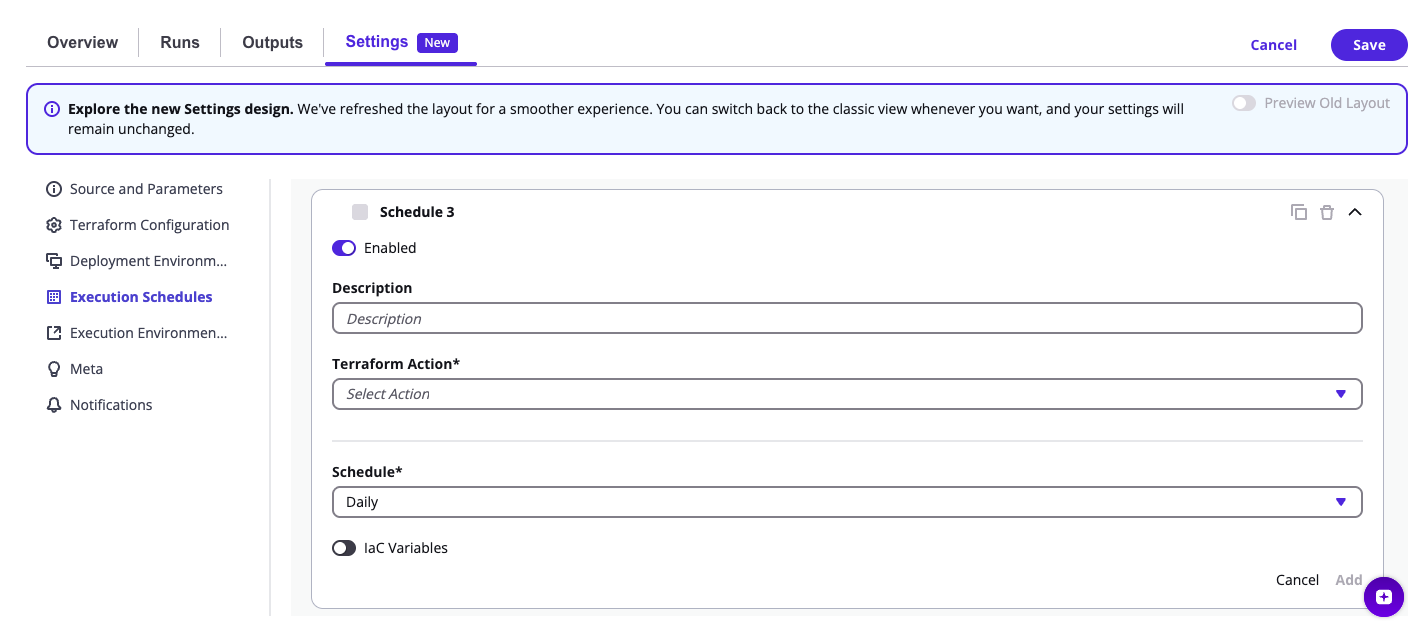Click the duplicate Schedule 3 icon
1410x626 pixels.
point(1299,212)
